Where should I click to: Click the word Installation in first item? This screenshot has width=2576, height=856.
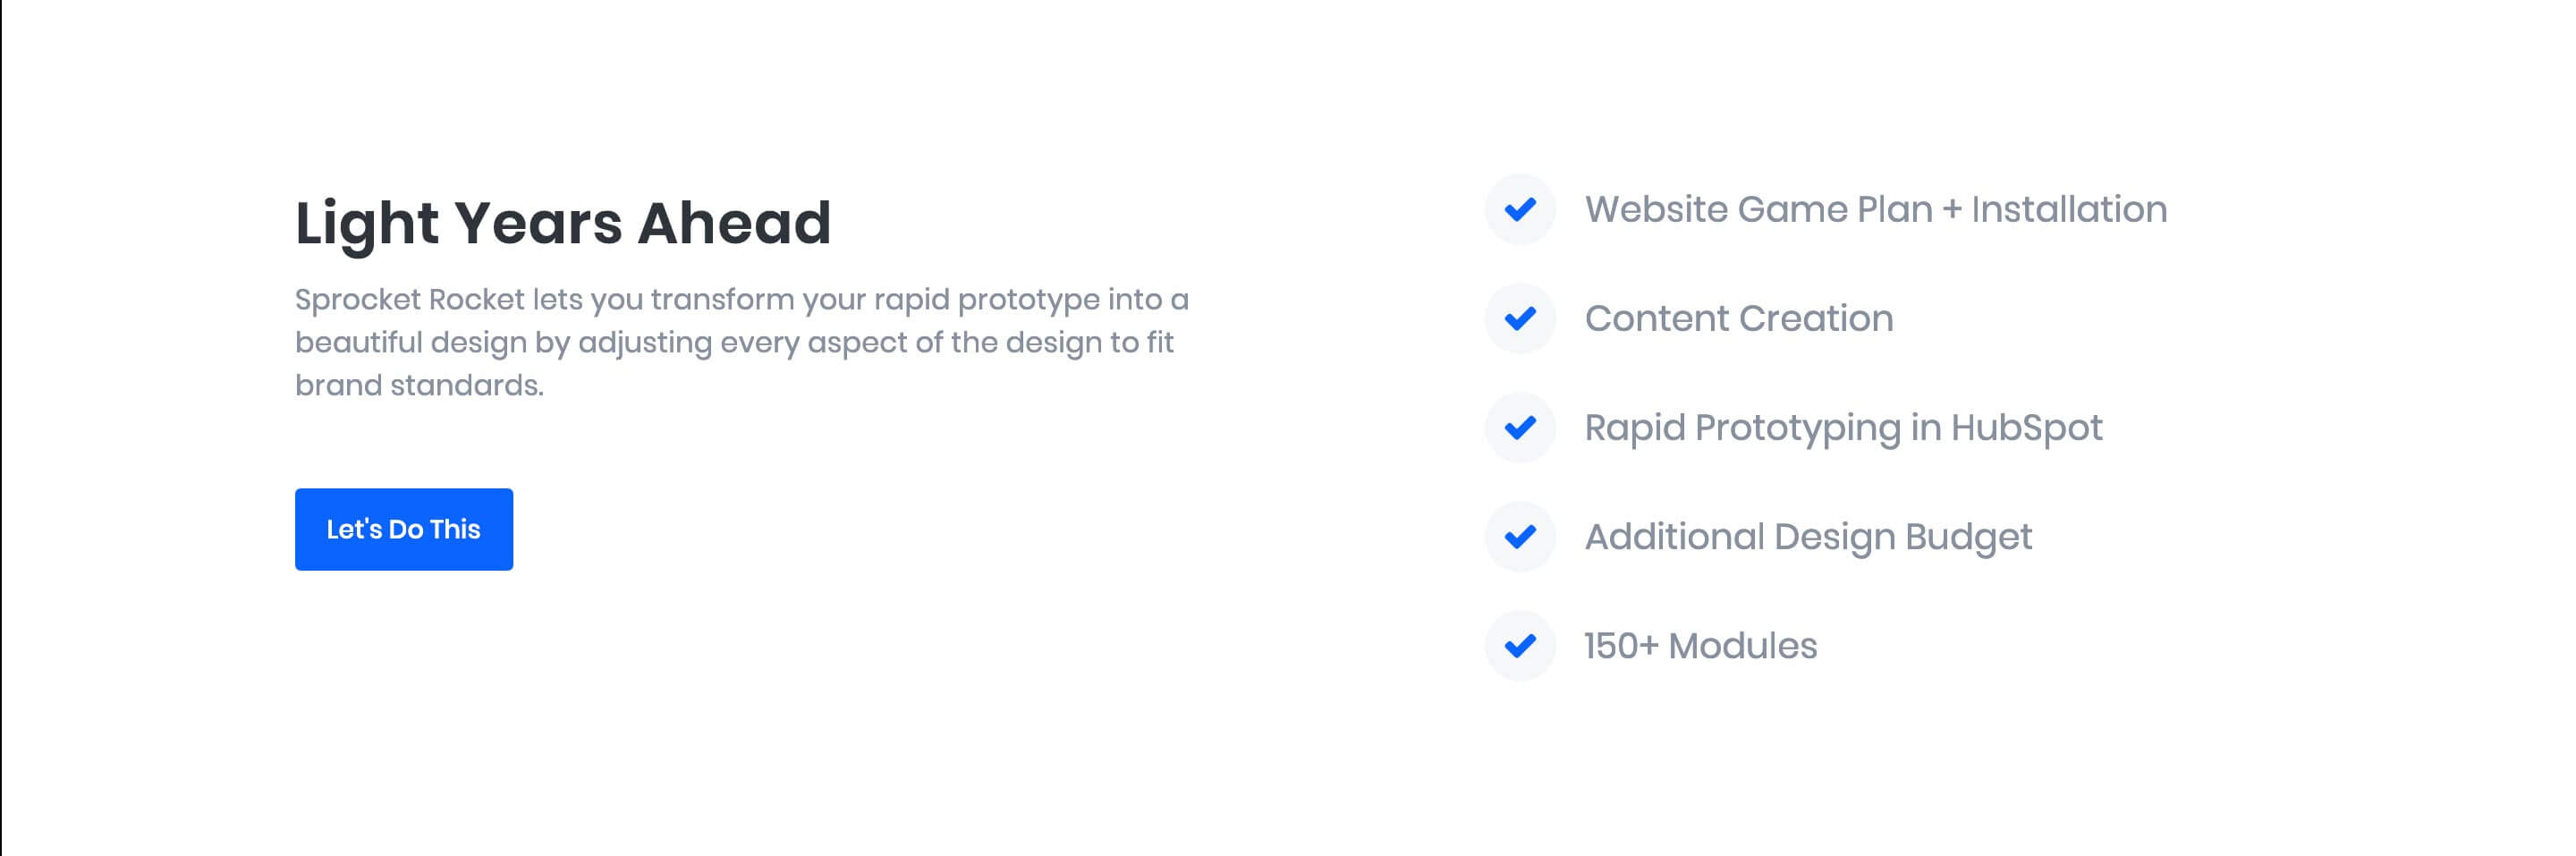[x=2069, y=209]
